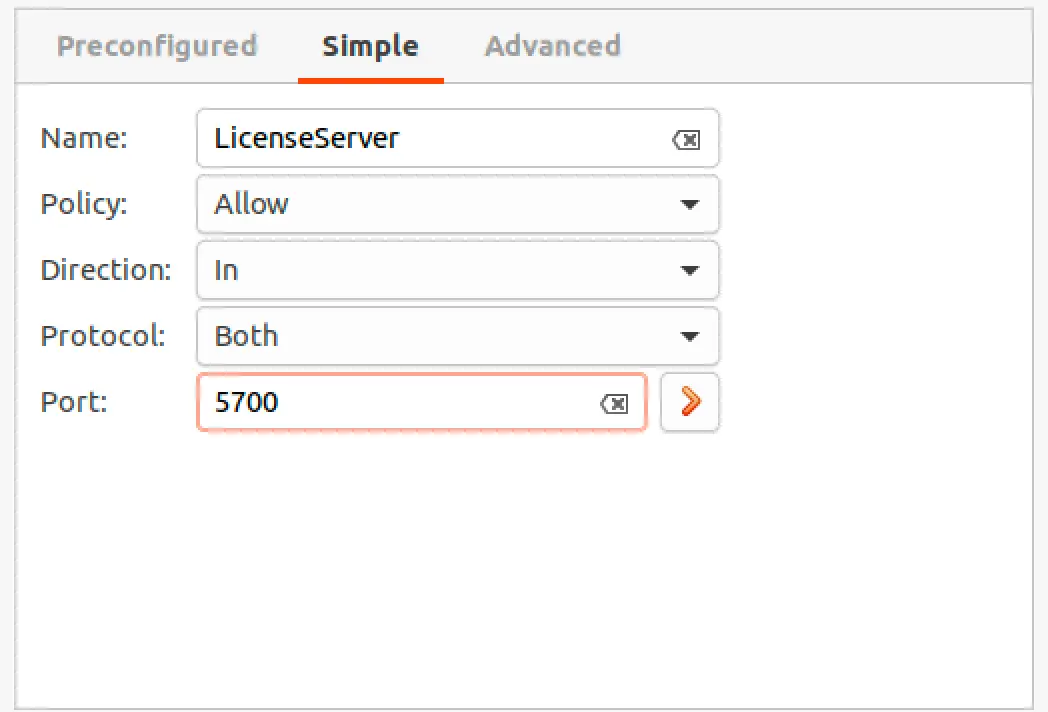Click inside the Name field containing LicenseServer

400,139
